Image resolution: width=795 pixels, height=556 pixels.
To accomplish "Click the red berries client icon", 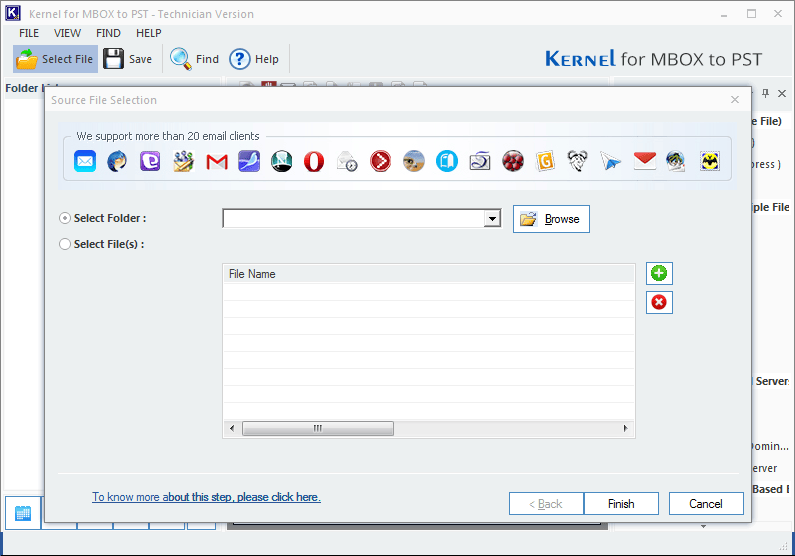I will point(513,161).
